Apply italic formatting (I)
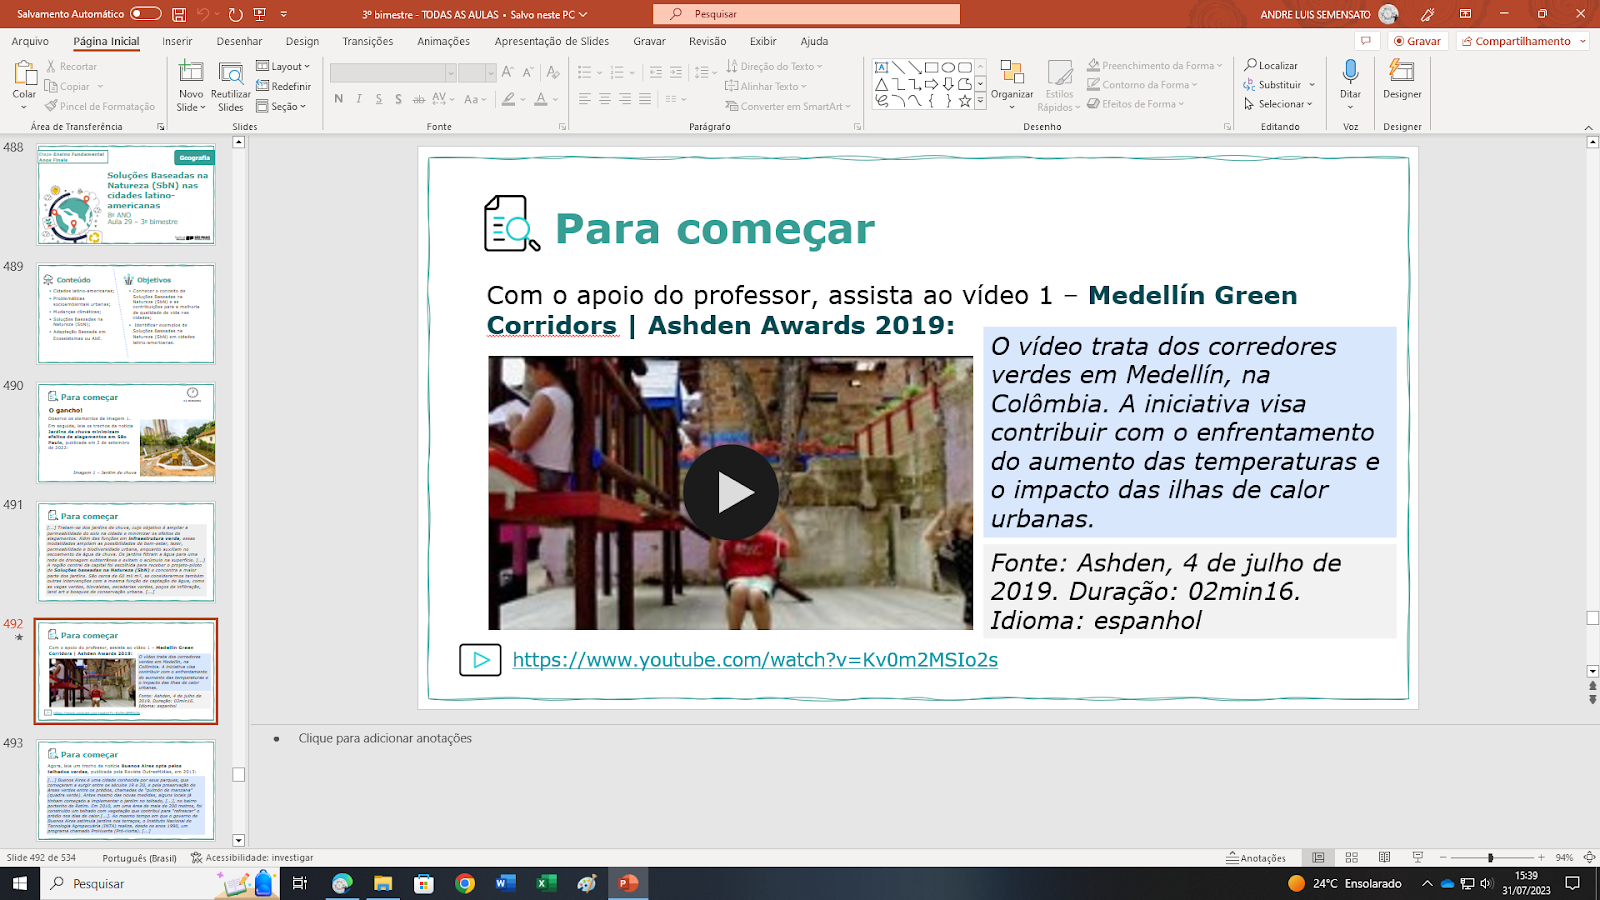The image size is (1600, 900). pos(359,99)
